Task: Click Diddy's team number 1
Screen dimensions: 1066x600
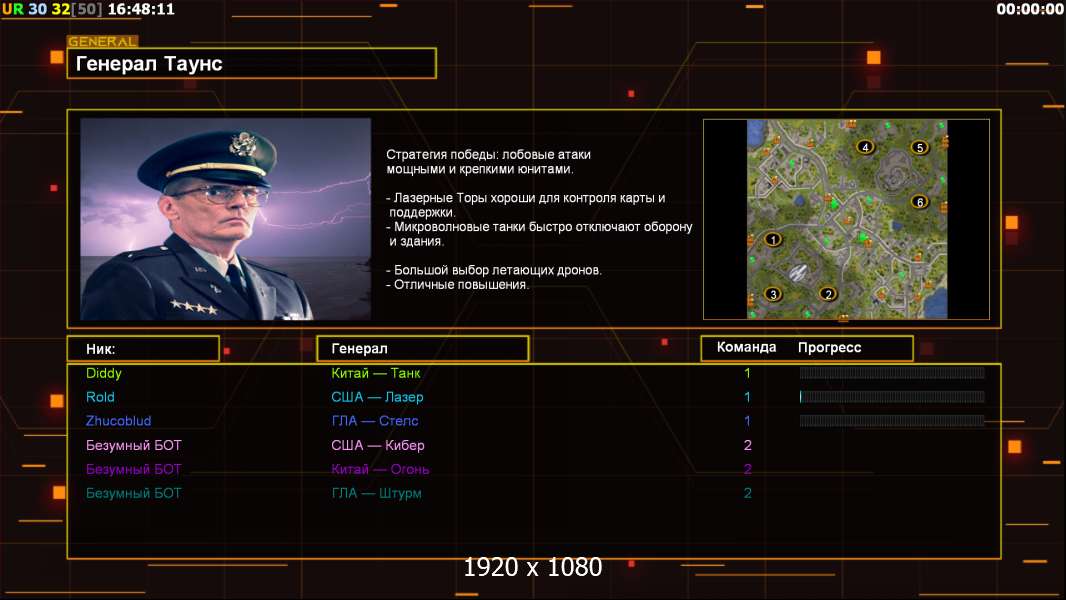Action: (x=747, y=373)
